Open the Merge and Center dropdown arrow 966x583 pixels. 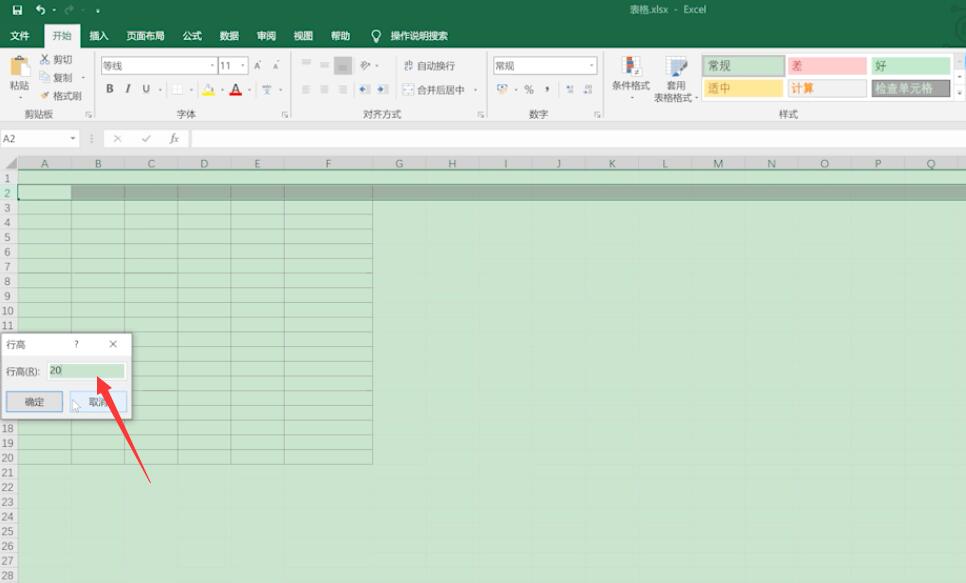476,90
